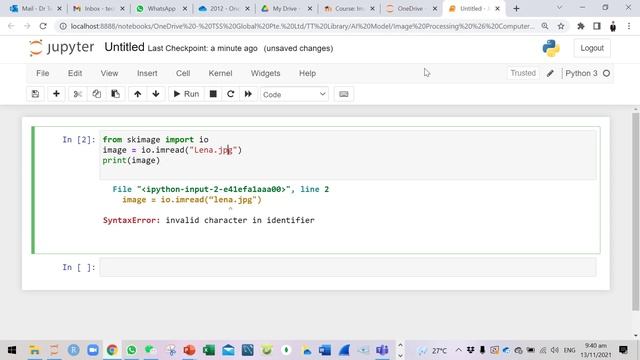The width and height of the screenshot is (640, 360).
Task: Open Microsoft Teams from taskbar
Action: (382, 350)
